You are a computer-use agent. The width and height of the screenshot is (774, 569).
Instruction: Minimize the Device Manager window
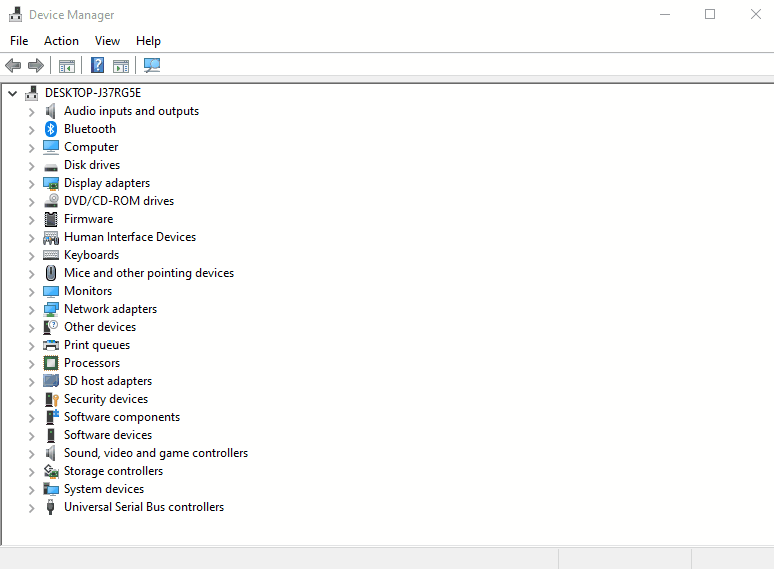(665, 14)
